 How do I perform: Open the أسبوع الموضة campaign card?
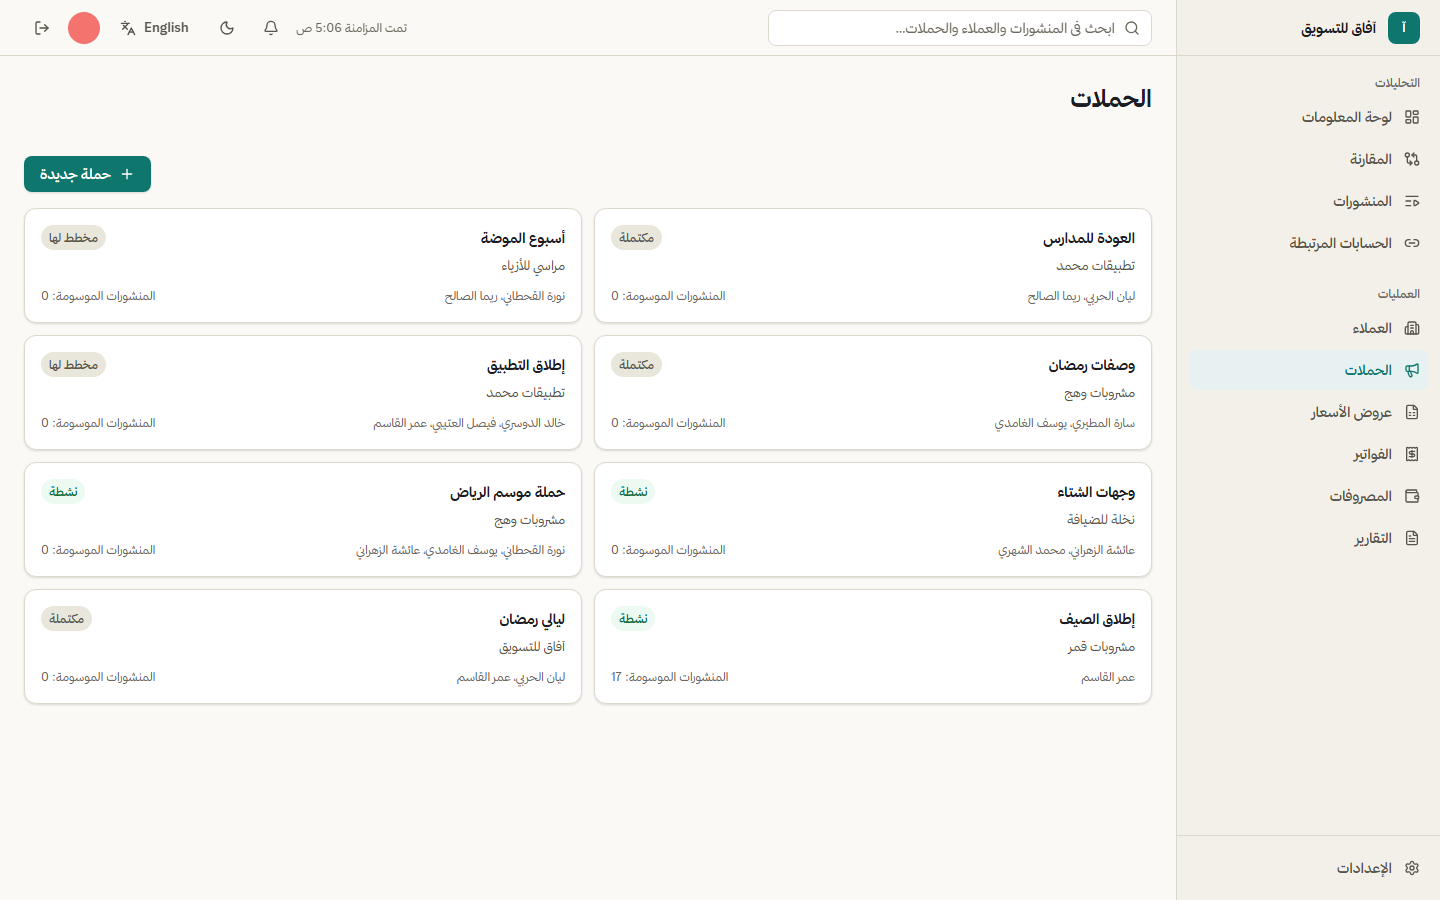(x=303, y=266)
